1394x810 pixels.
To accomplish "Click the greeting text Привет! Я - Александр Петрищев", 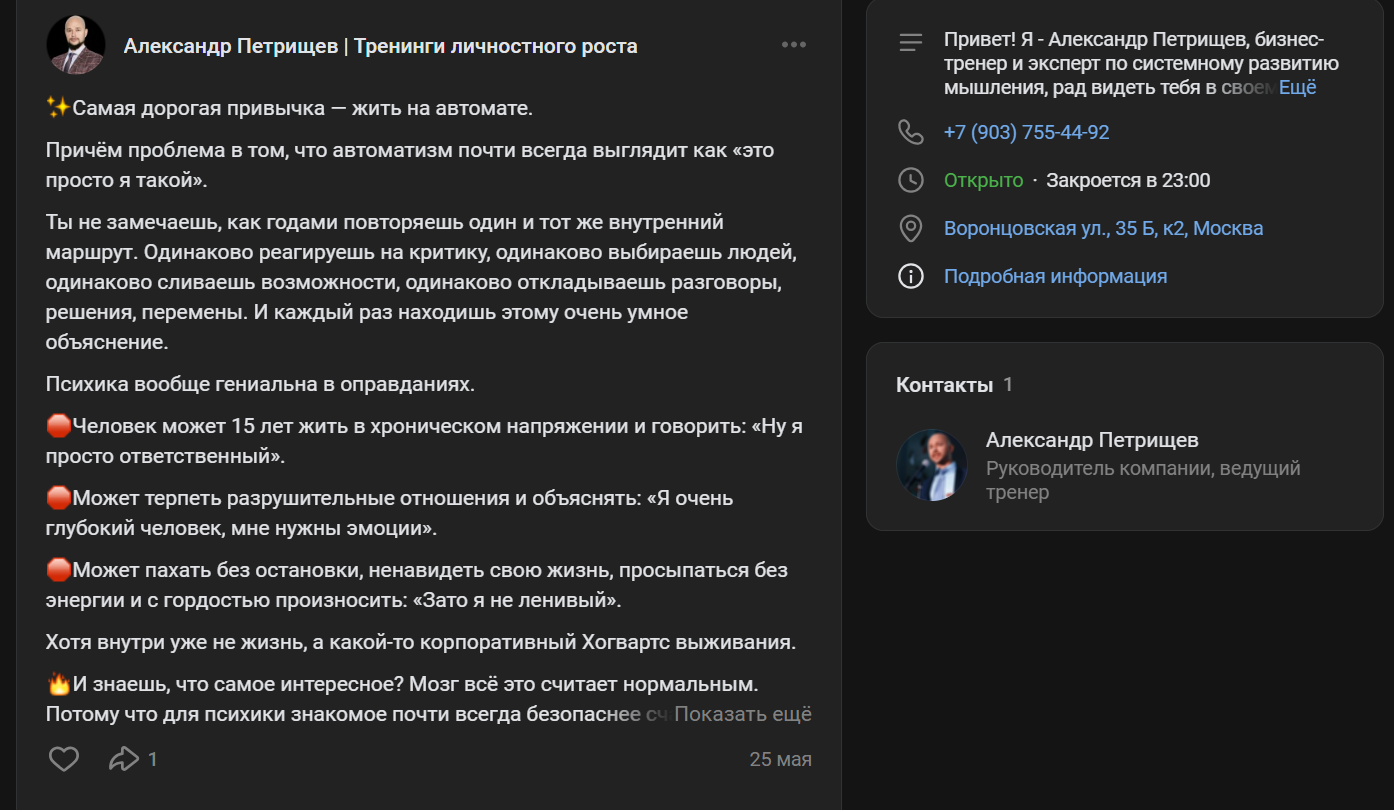I will (x=1141, y=63).
